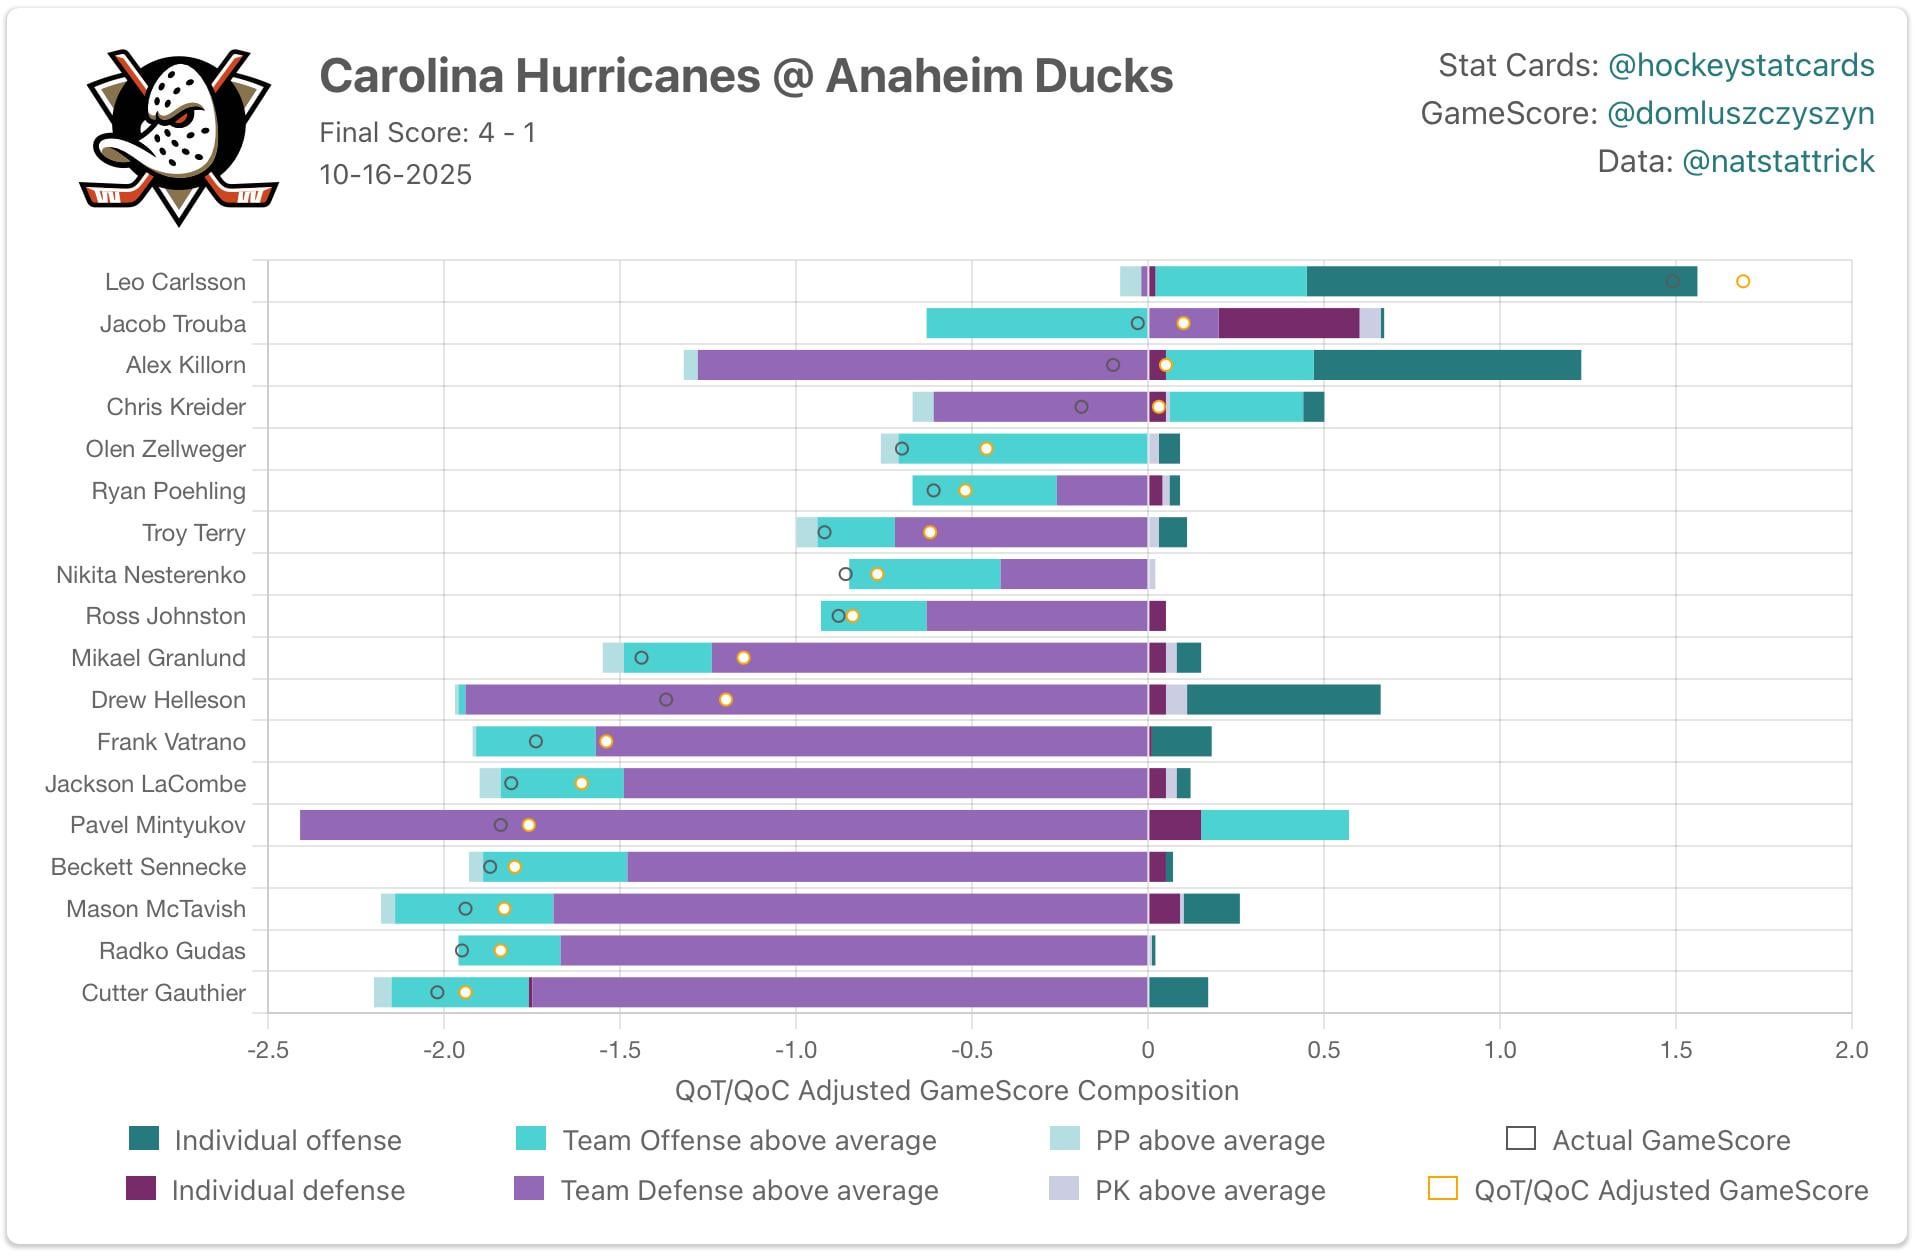Click Alex Killorn's dark teal individual offense bar
Image resolution: width=1918 pixels, height=1256 pixels.
(1446, 366)
